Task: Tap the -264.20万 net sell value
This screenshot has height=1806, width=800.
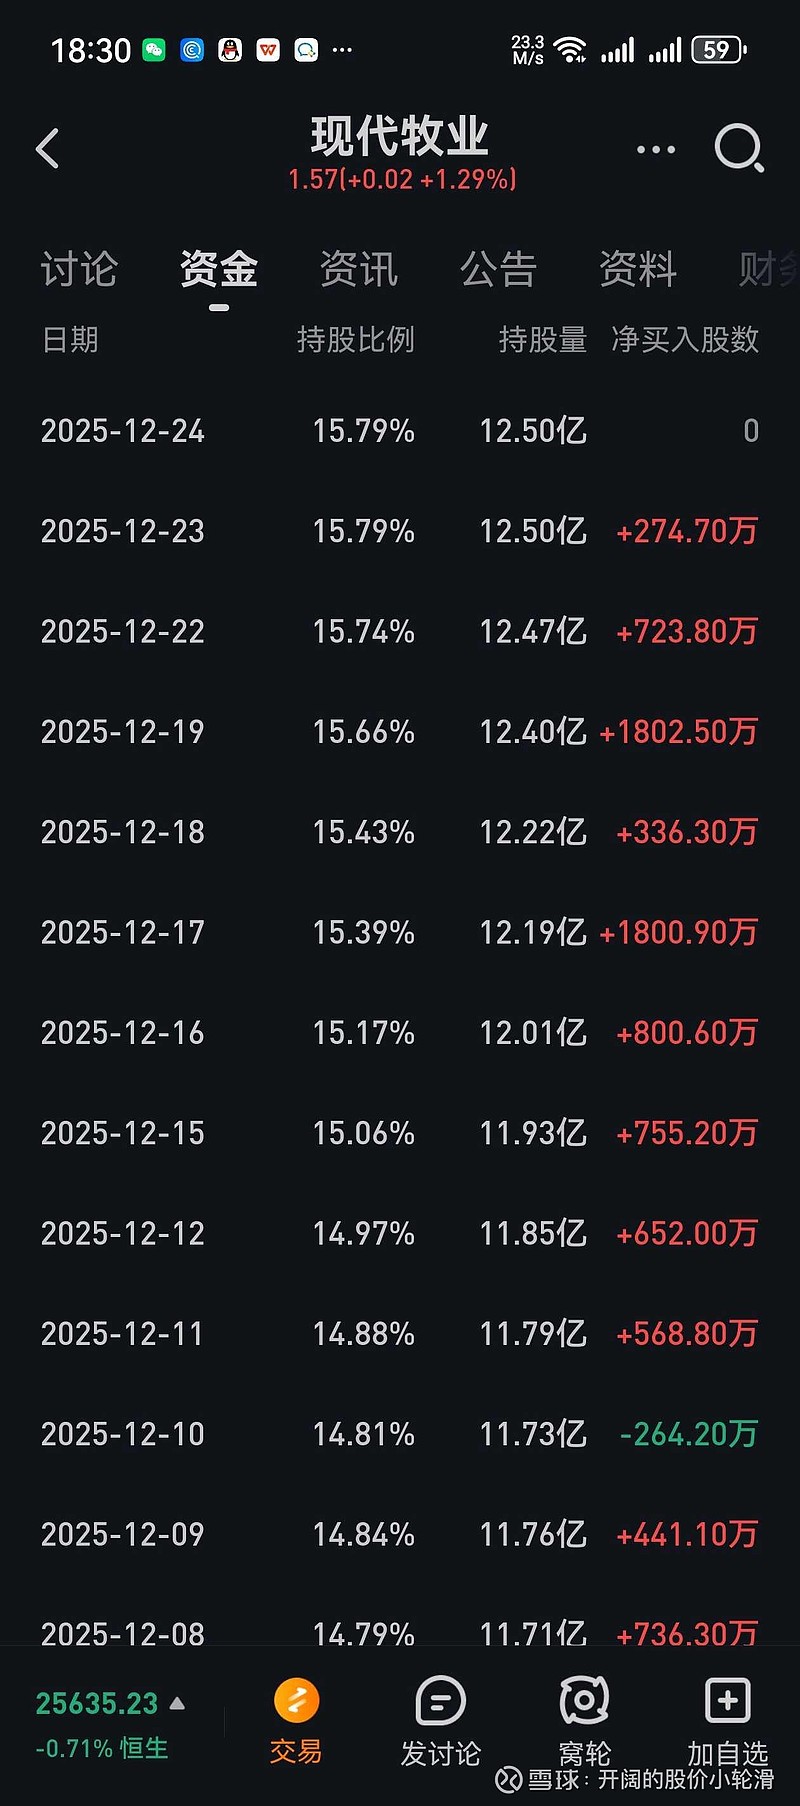Action: click(x=689, y=1434)
